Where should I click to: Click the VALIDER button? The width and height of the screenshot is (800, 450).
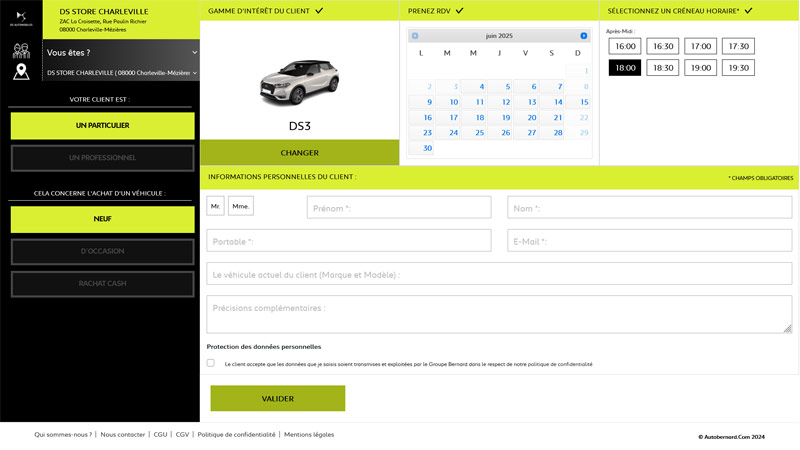pos(278,398)
